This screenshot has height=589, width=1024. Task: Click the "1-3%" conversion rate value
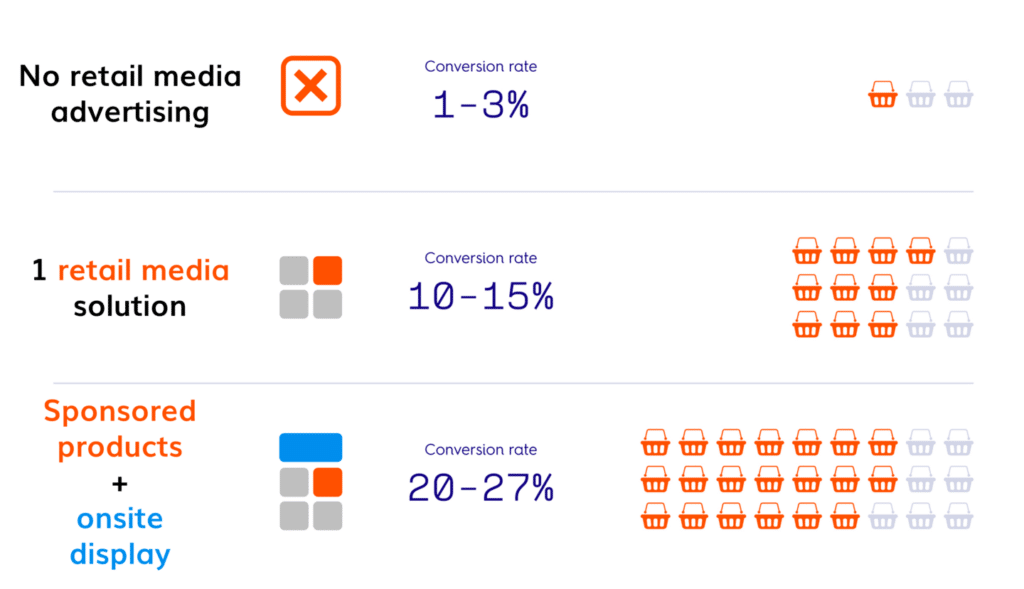point(480,105)
